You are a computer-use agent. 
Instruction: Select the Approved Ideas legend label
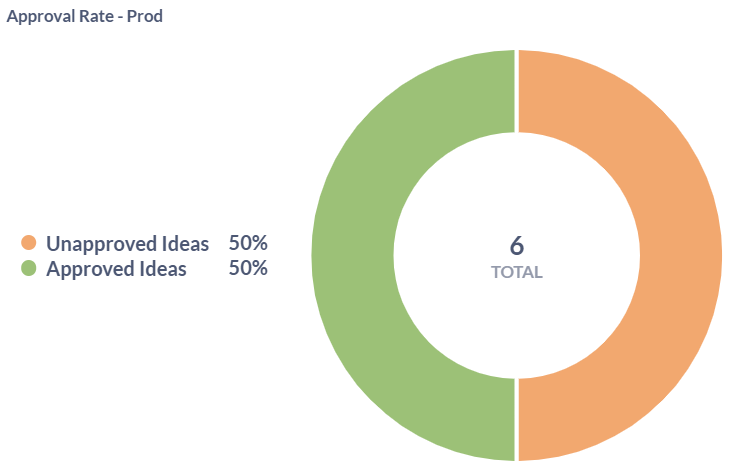click(116, 268)
